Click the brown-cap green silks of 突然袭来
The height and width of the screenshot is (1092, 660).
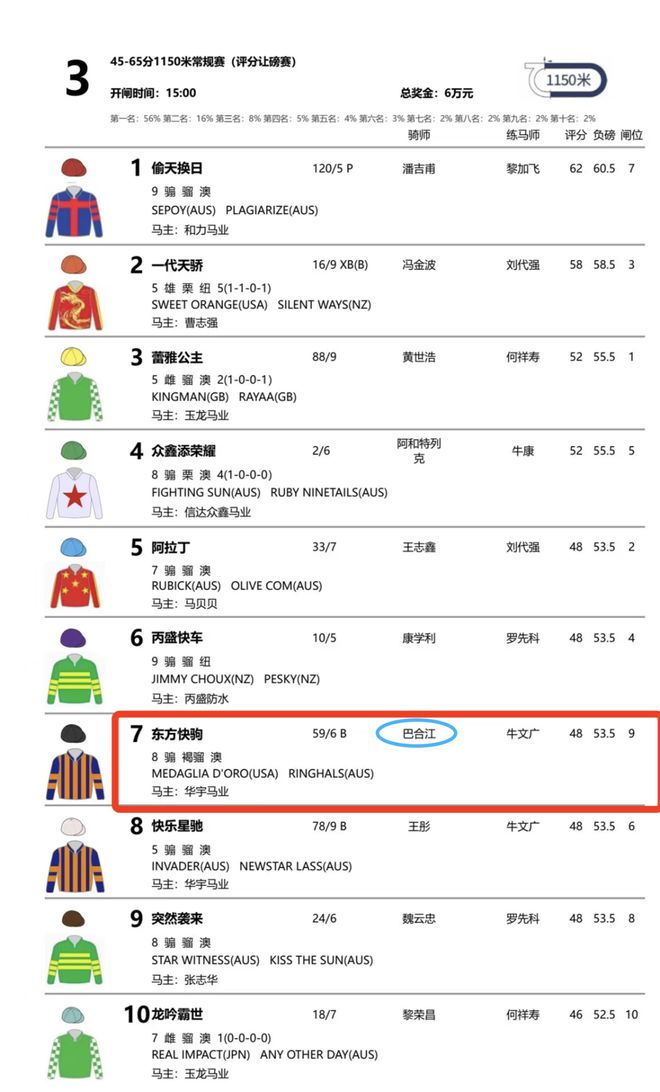(x=74, y=948)
